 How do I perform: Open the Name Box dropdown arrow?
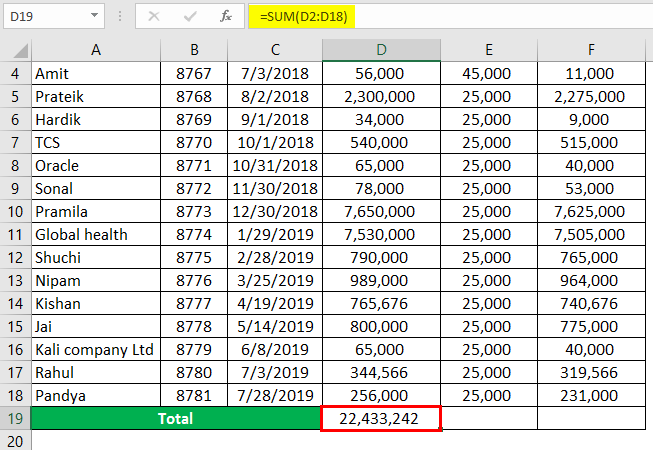[x=95, y=15]
